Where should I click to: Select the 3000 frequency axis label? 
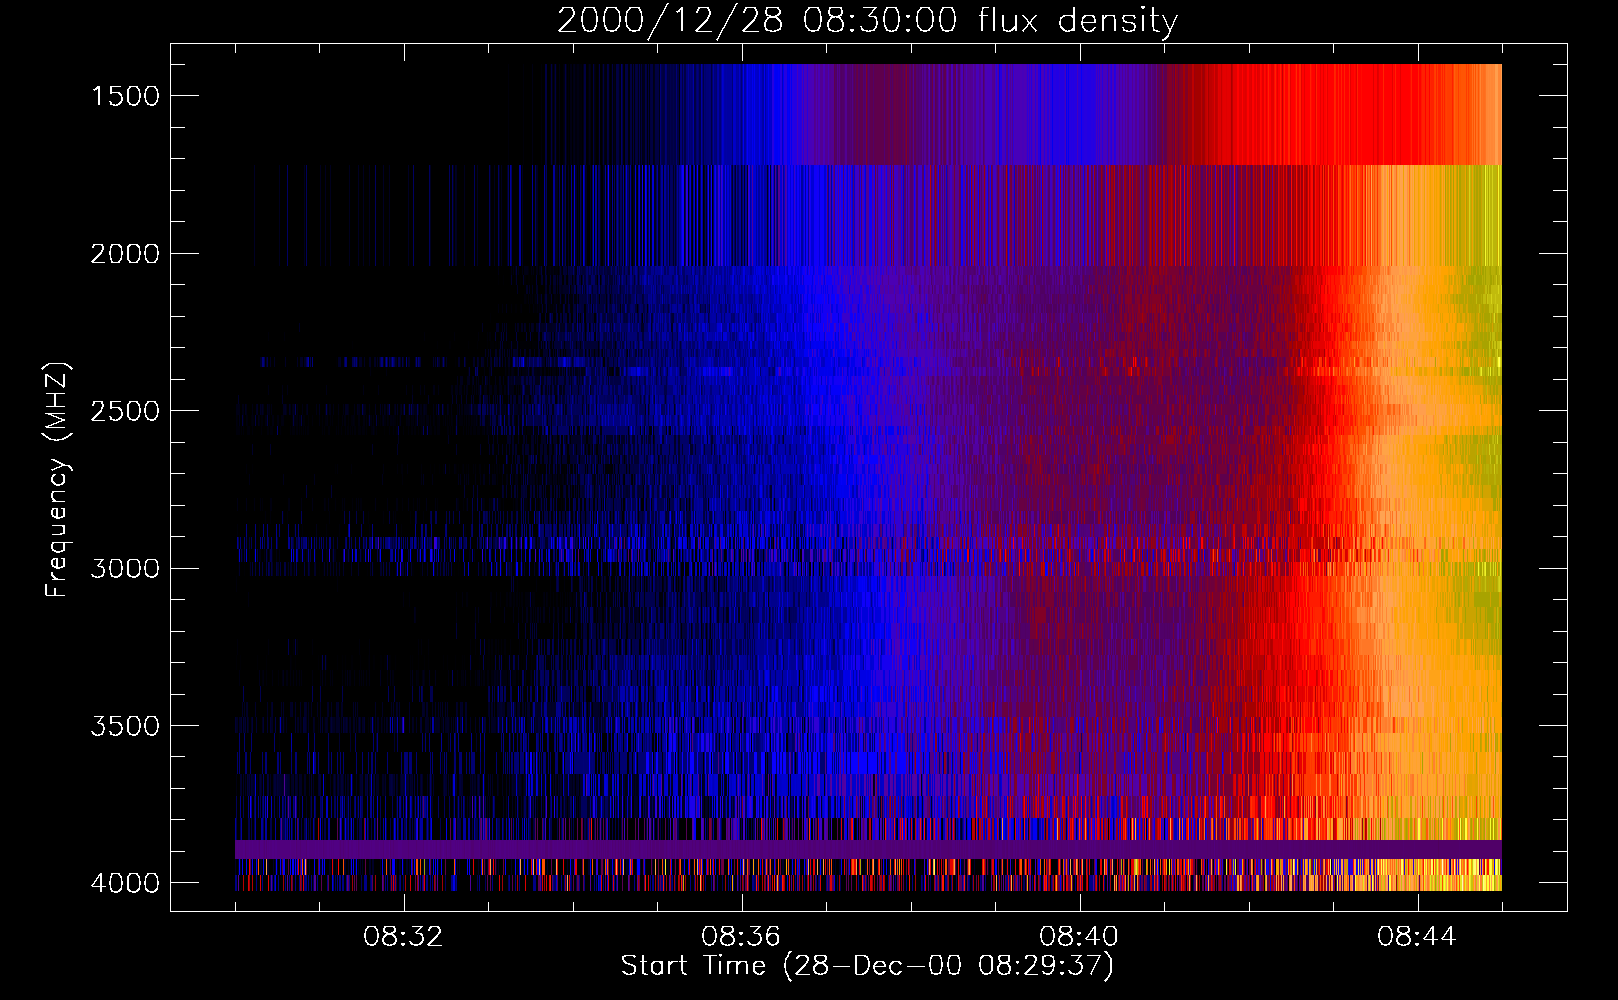[x=125, y=568]
